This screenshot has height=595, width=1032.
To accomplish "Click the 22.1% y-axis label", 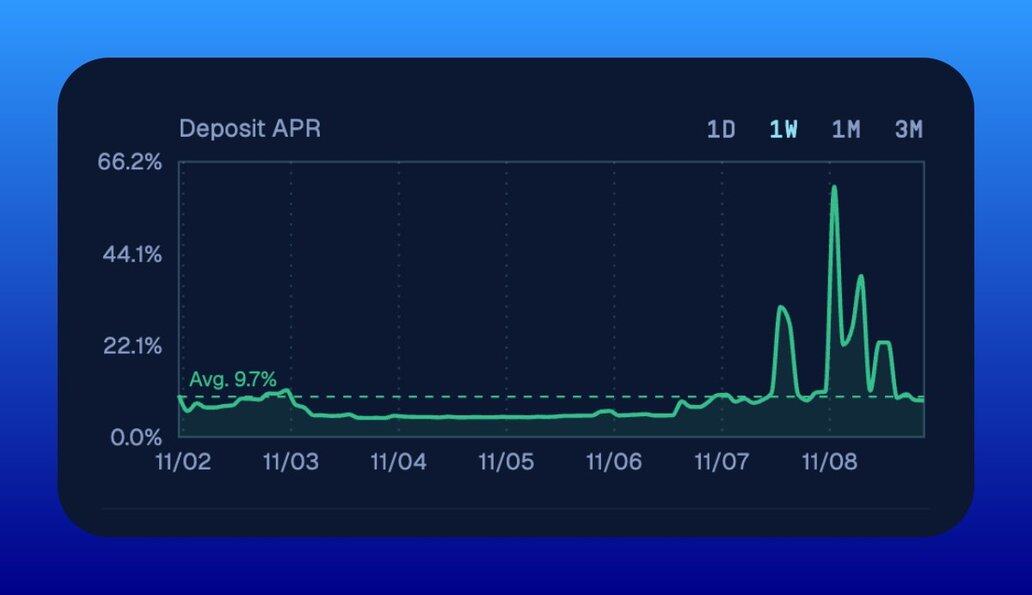I will click(130, 346).
